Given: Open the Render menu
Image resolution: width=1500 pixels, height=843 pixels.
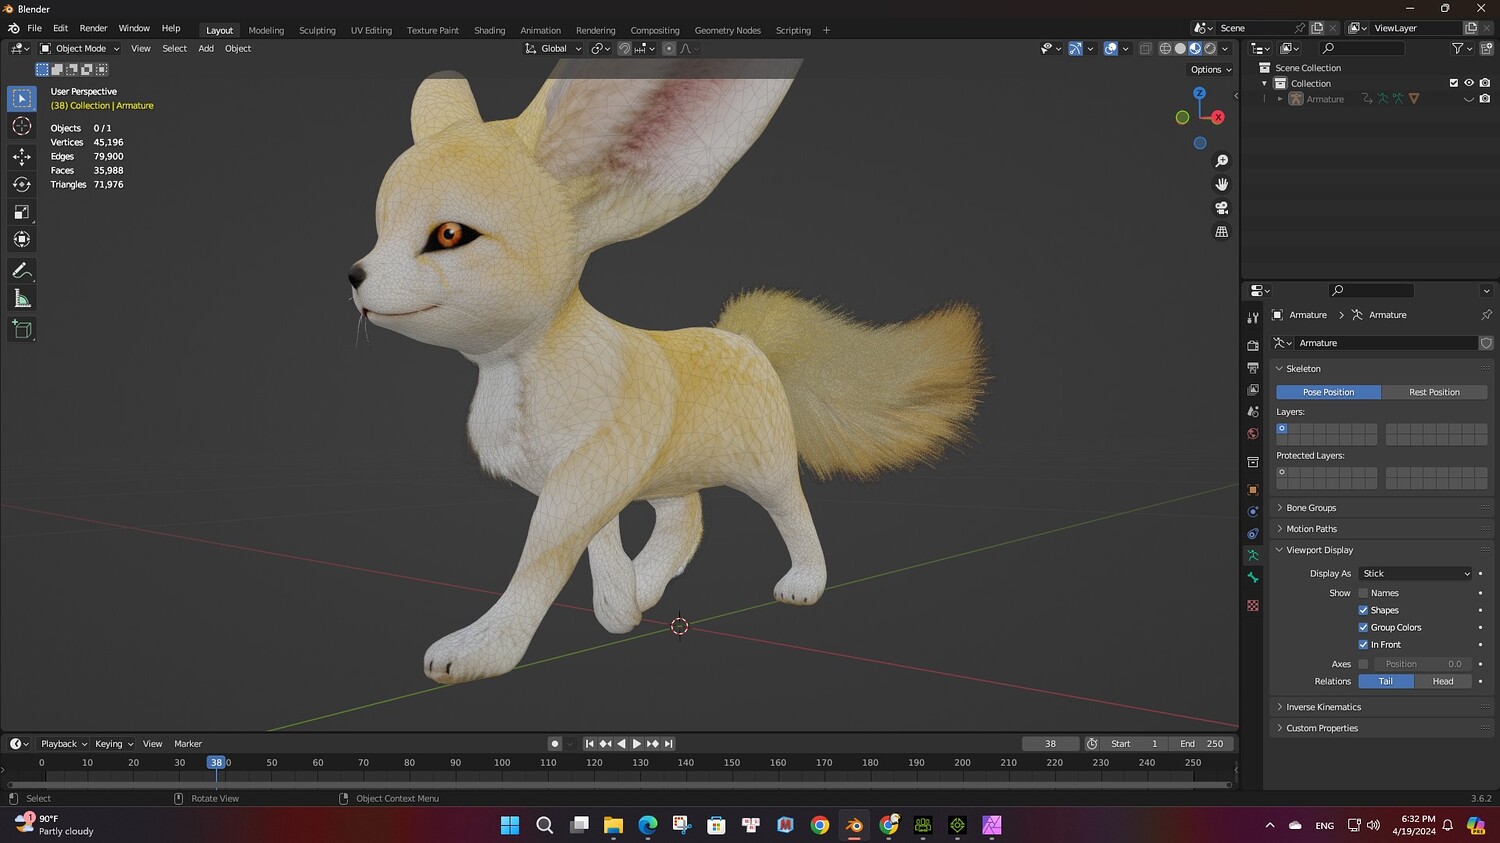Looking at the screenshot, I should (x=93, y=28).
